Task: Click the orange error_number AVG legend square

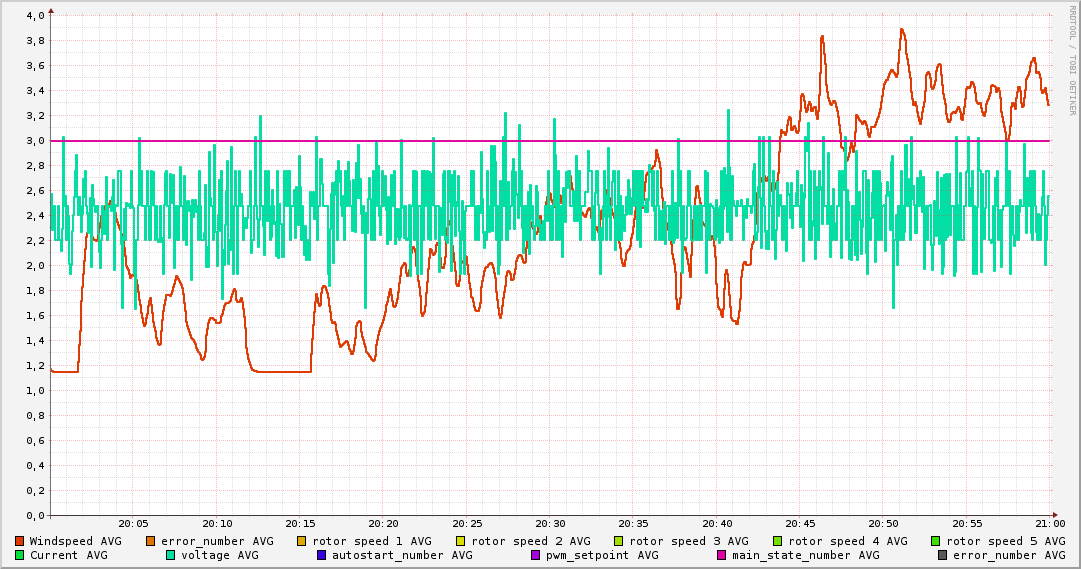Action: pos(151,541)
